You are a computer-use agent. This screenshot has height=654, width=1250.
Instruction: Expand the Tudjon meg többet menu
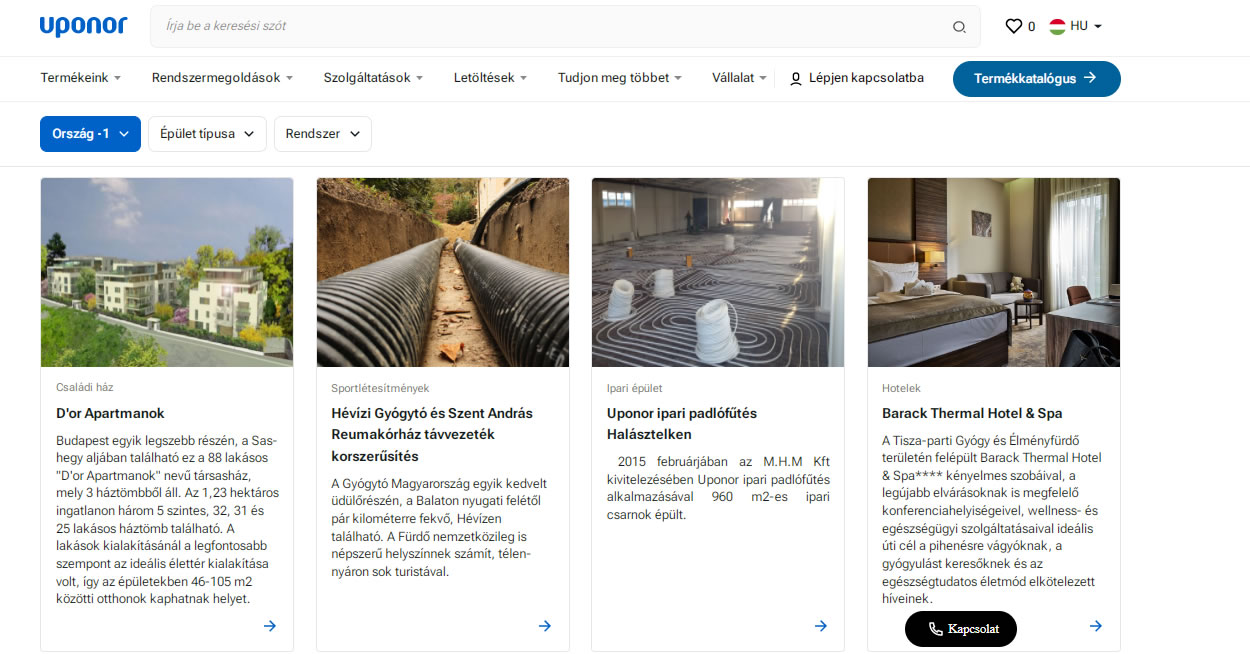point(620,77)
